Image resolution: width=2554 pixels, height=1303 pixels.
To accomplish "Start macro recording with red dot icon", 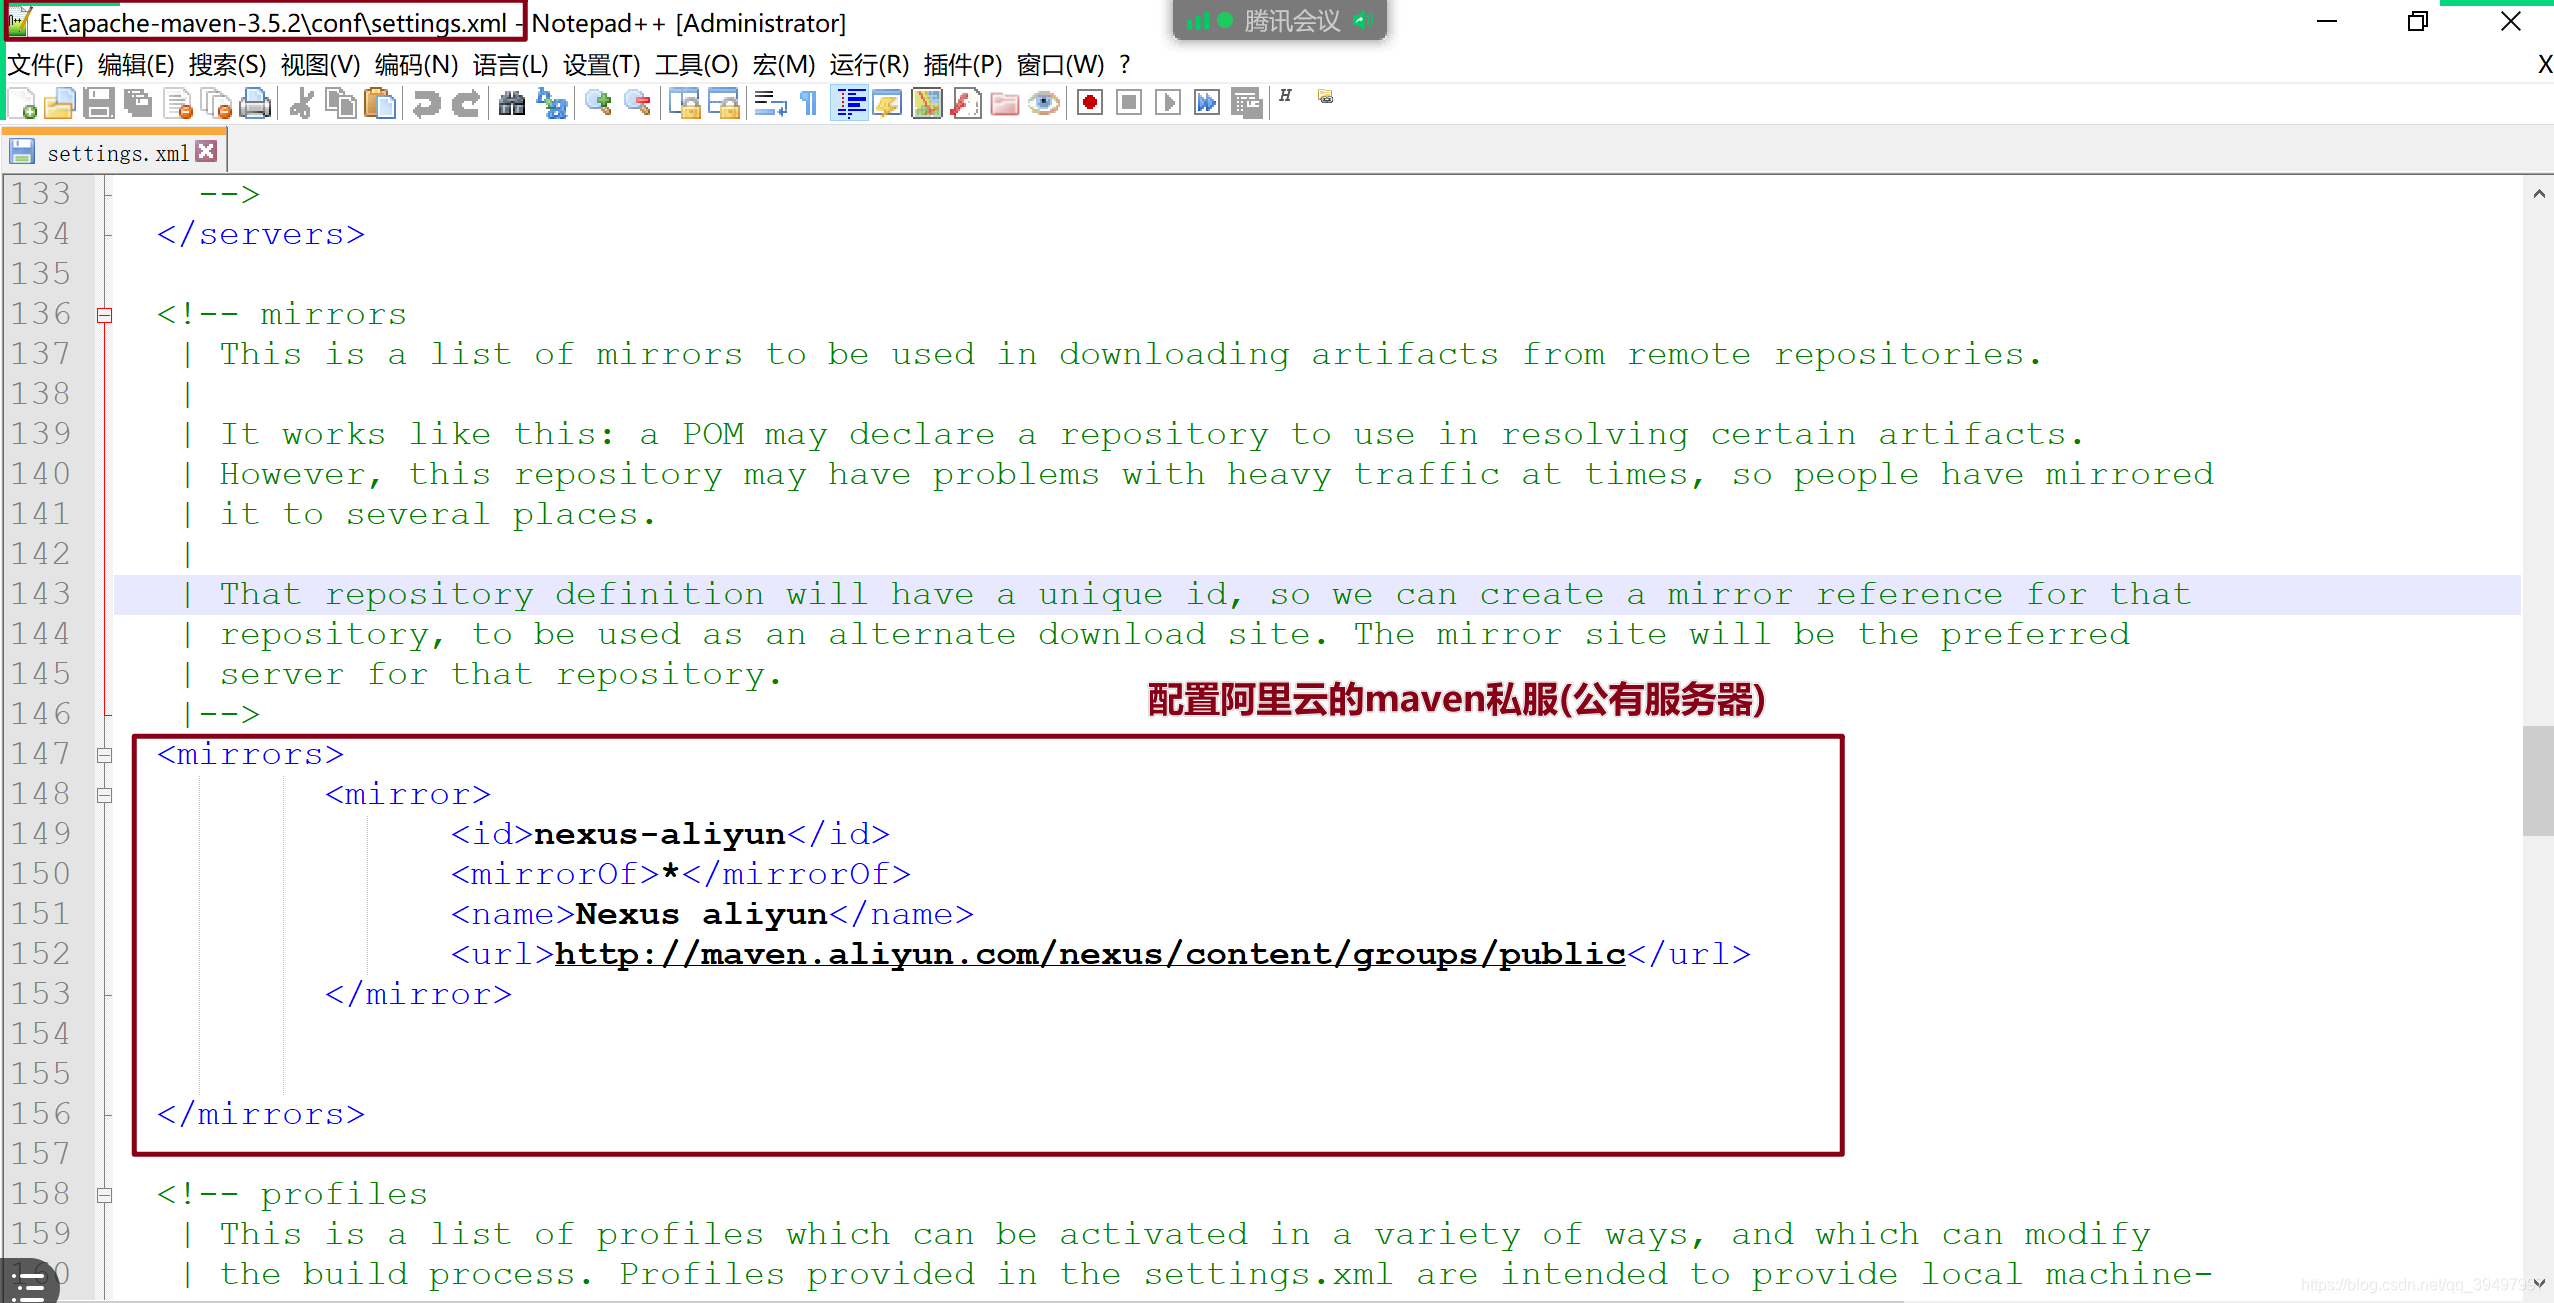I will coord(1090,103).
